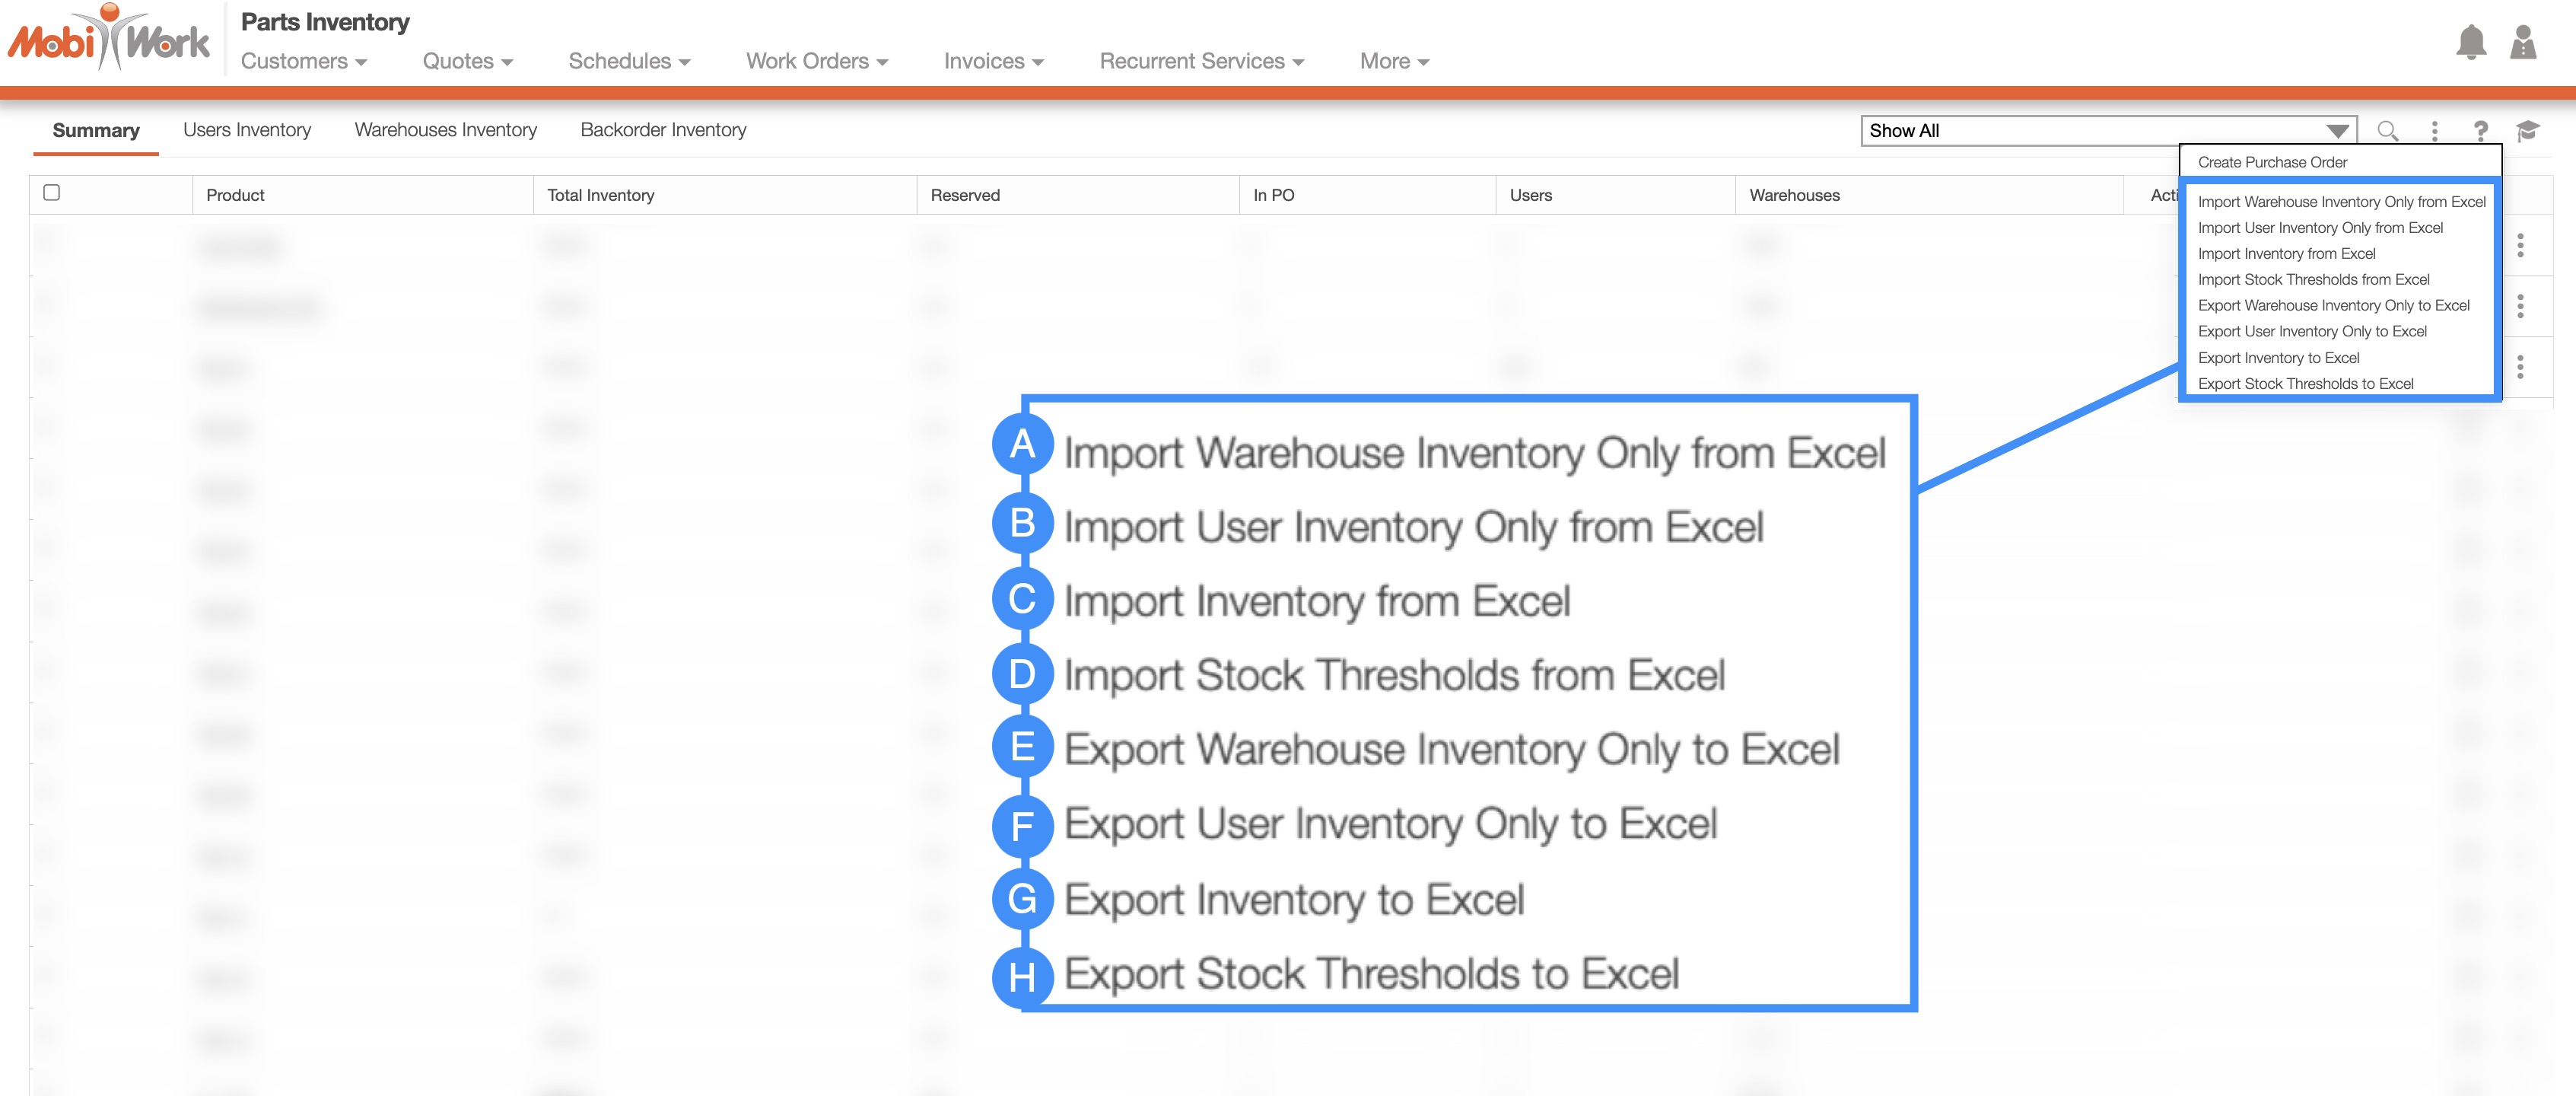Expand the Customers menu
Image resolution: width=2576 pixels, height=1096 pixels.
point(303,62)
